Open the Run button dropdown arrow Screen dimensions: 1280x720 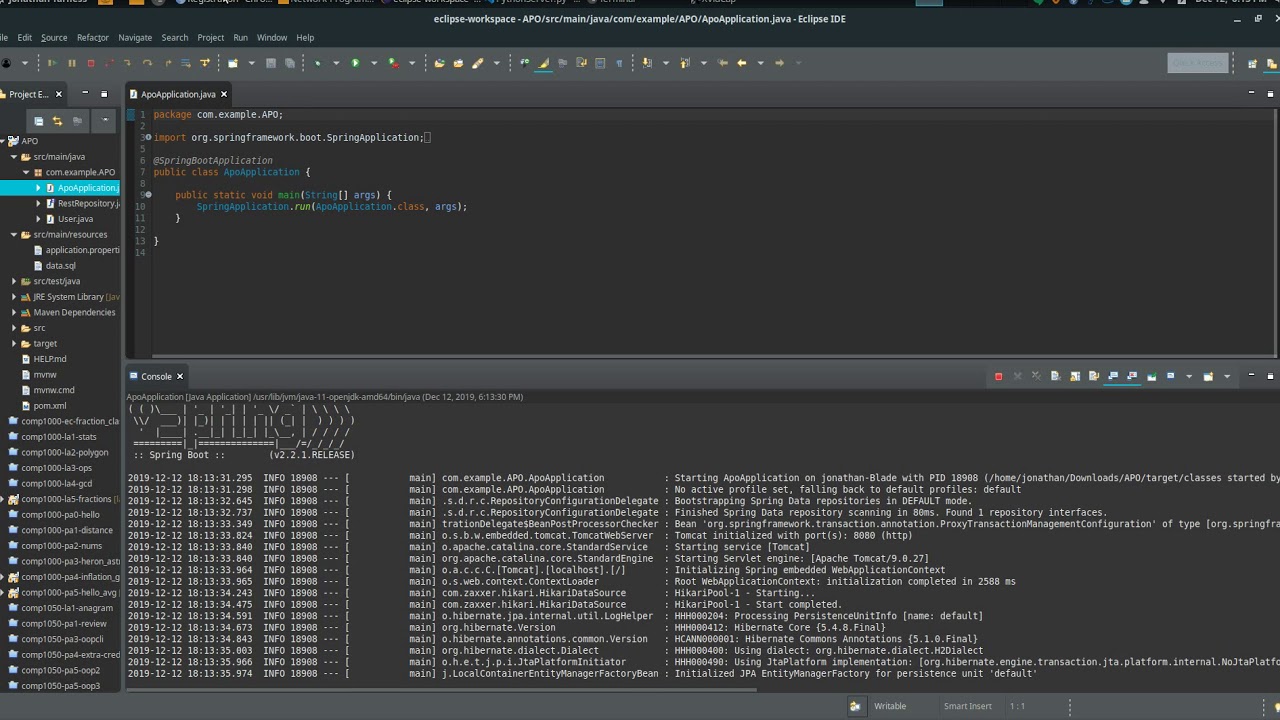pyautogui.click(x=373, y=63)
